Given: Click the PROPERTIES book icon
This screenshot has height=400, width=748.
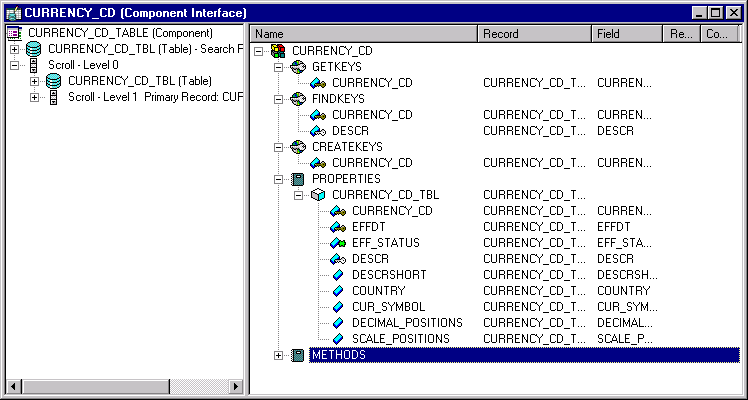Looking at the screenshot, I should click(297, 179).
